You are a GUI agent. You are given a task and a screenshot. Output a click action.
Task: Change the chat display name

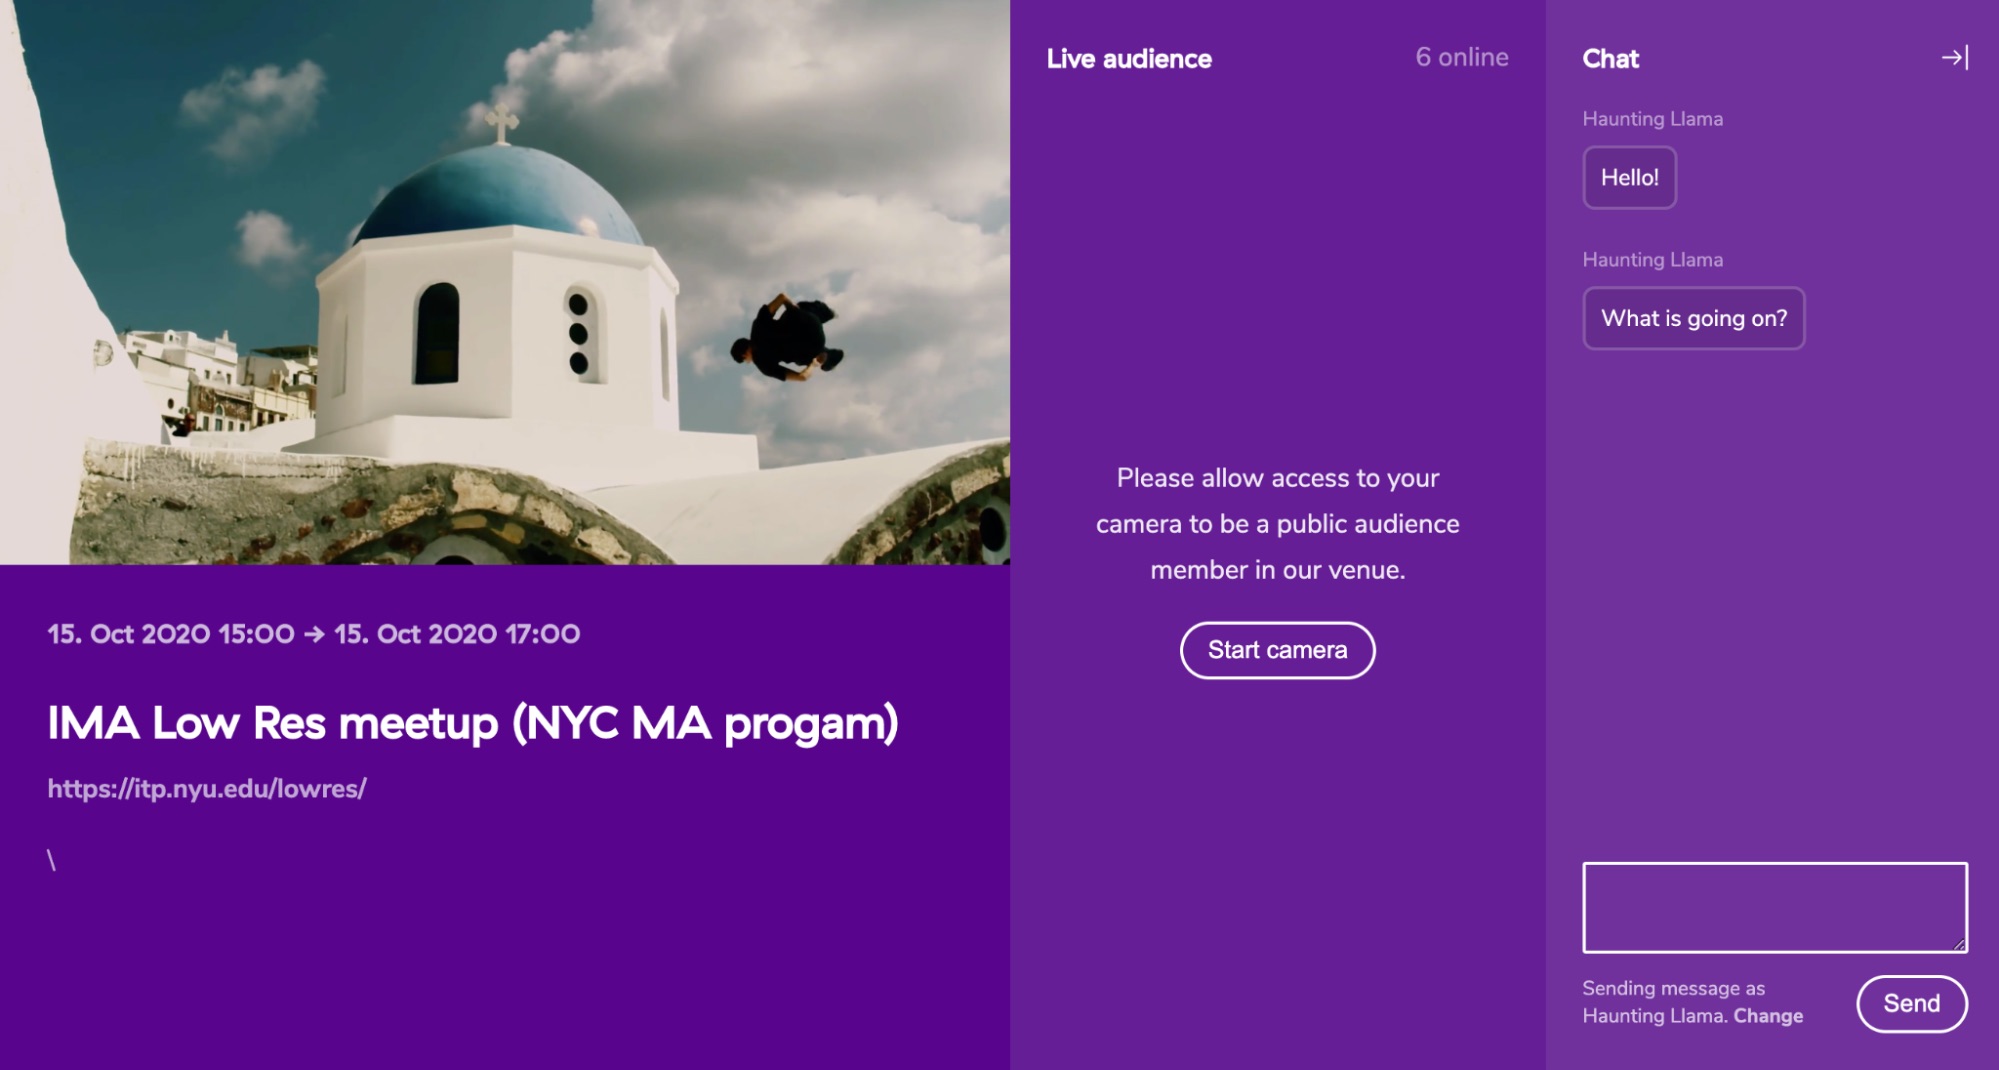click(x=1768, y=1016)
